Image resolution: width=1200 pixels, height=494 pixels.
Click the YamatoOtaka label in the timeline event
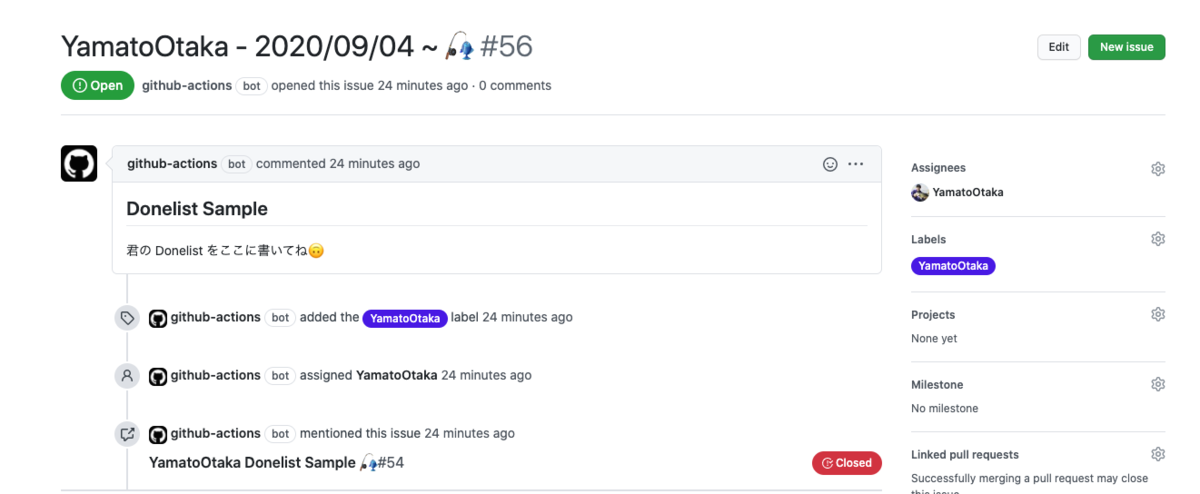point(405,318)
